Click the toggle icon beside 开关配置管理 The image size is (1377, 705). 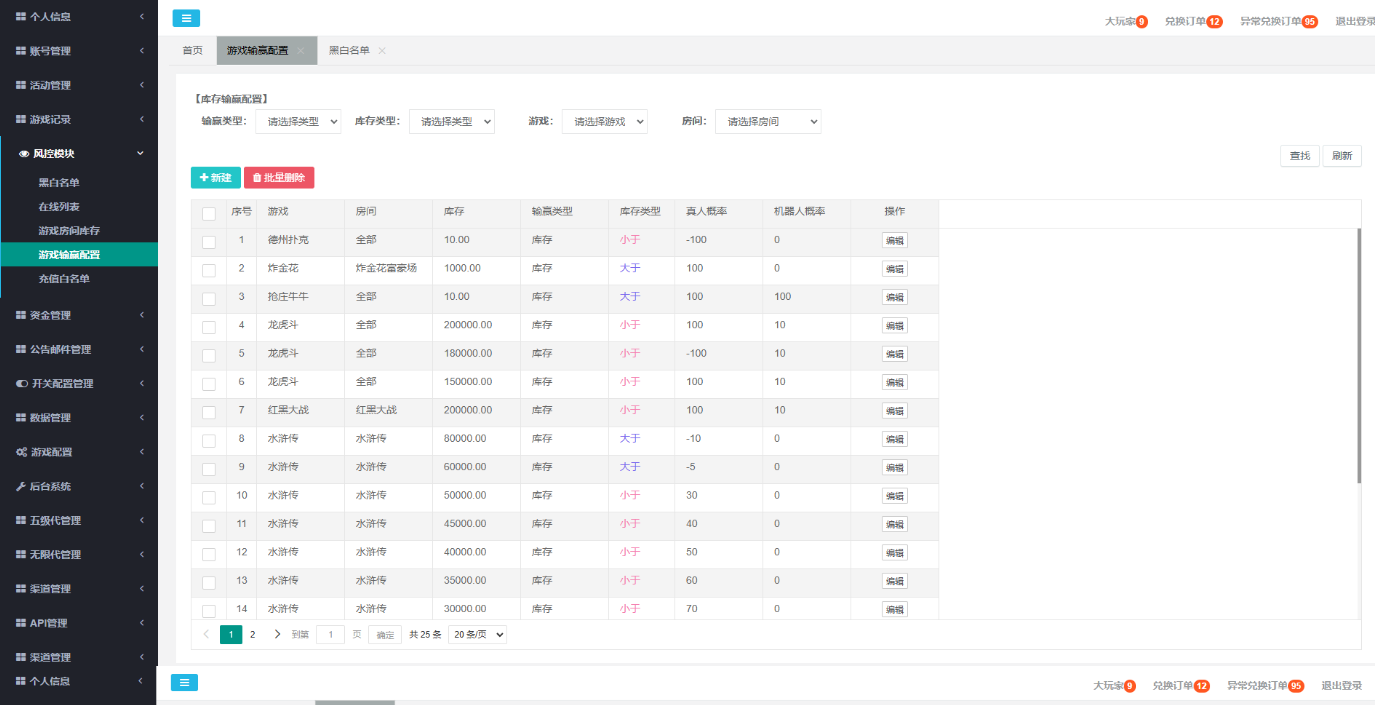click(19, 383)
